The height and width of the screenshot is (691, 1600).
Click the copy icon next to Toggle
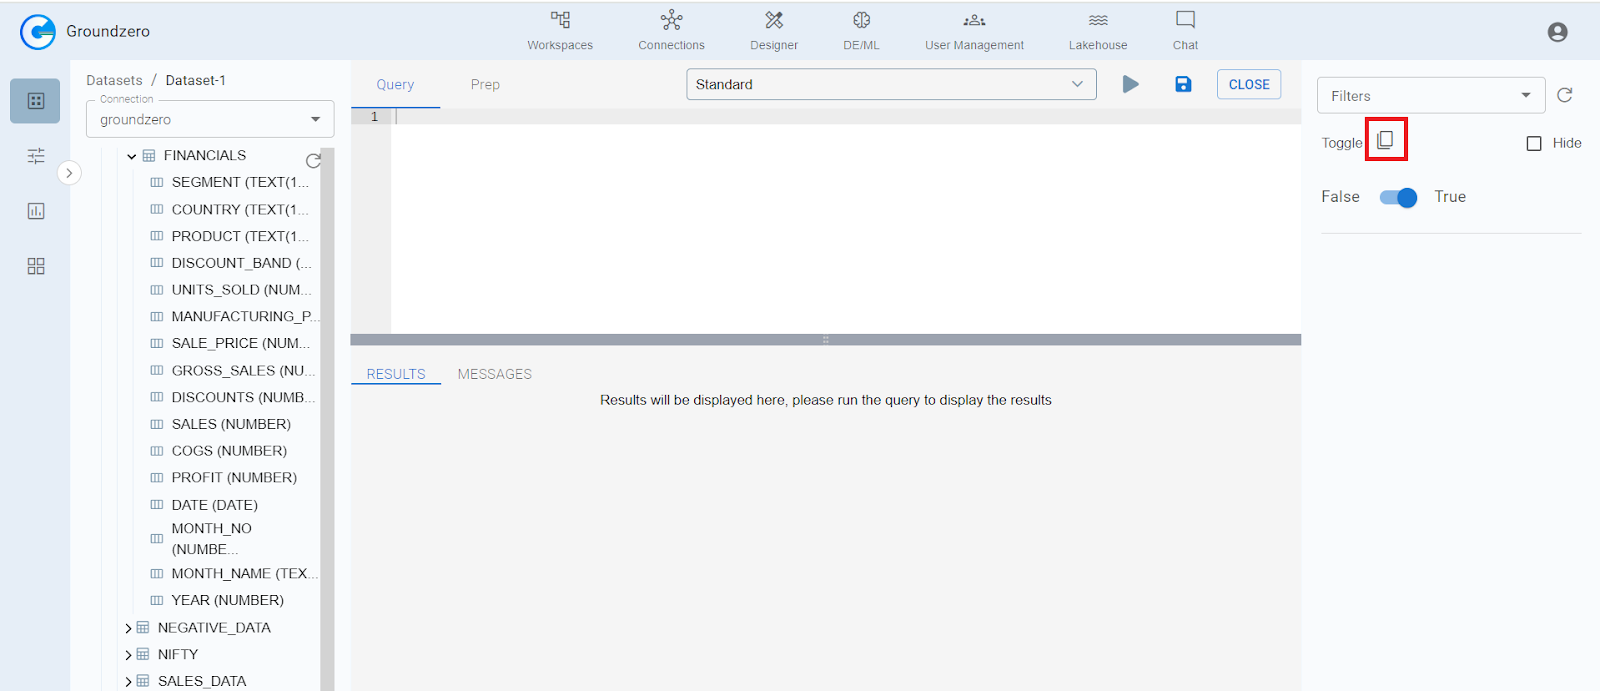tap(1385, 140)
